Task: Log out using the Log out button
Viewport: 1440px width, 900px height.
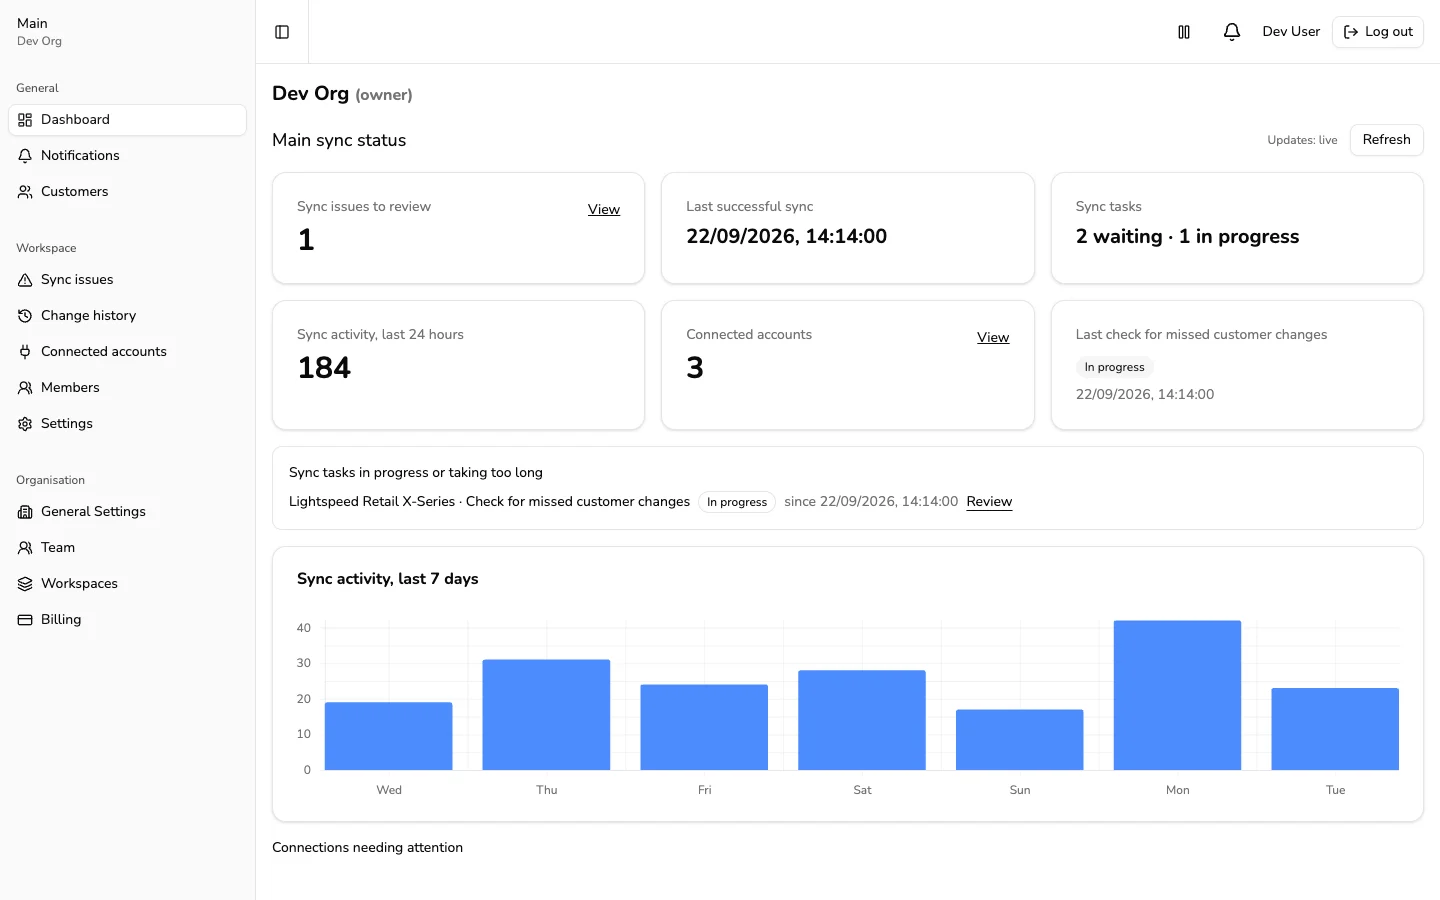Action: (1377, 32)
